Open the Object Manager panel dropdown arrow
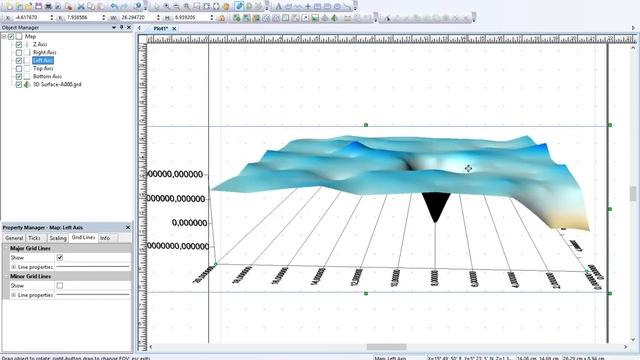 tap(113, 27)
